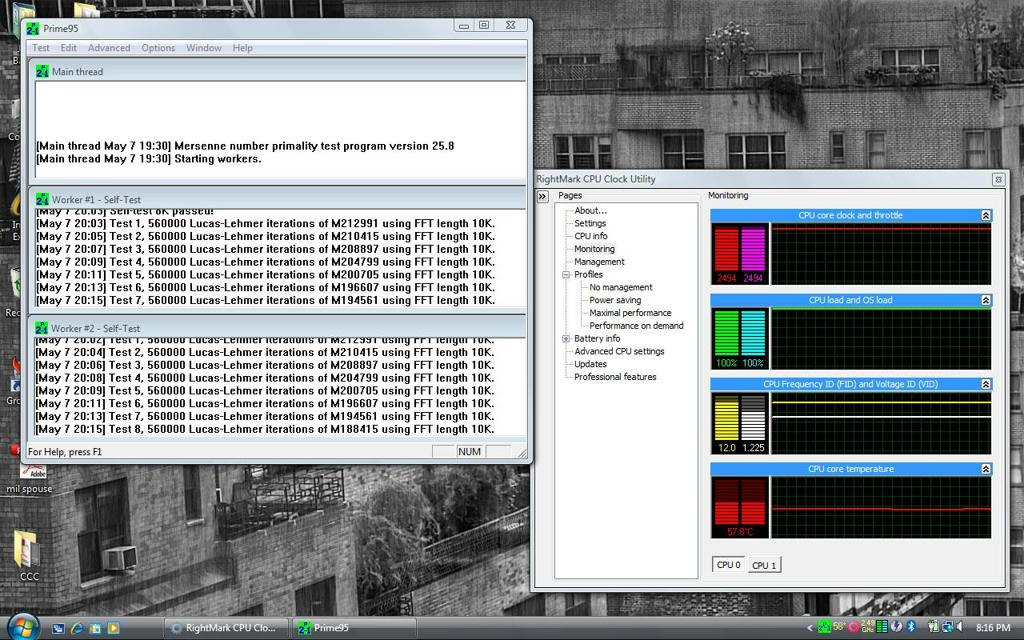The image size is (1024, 640).
Task: Open the CCC folder desktop icon
Action: click(x=28, y=555)
